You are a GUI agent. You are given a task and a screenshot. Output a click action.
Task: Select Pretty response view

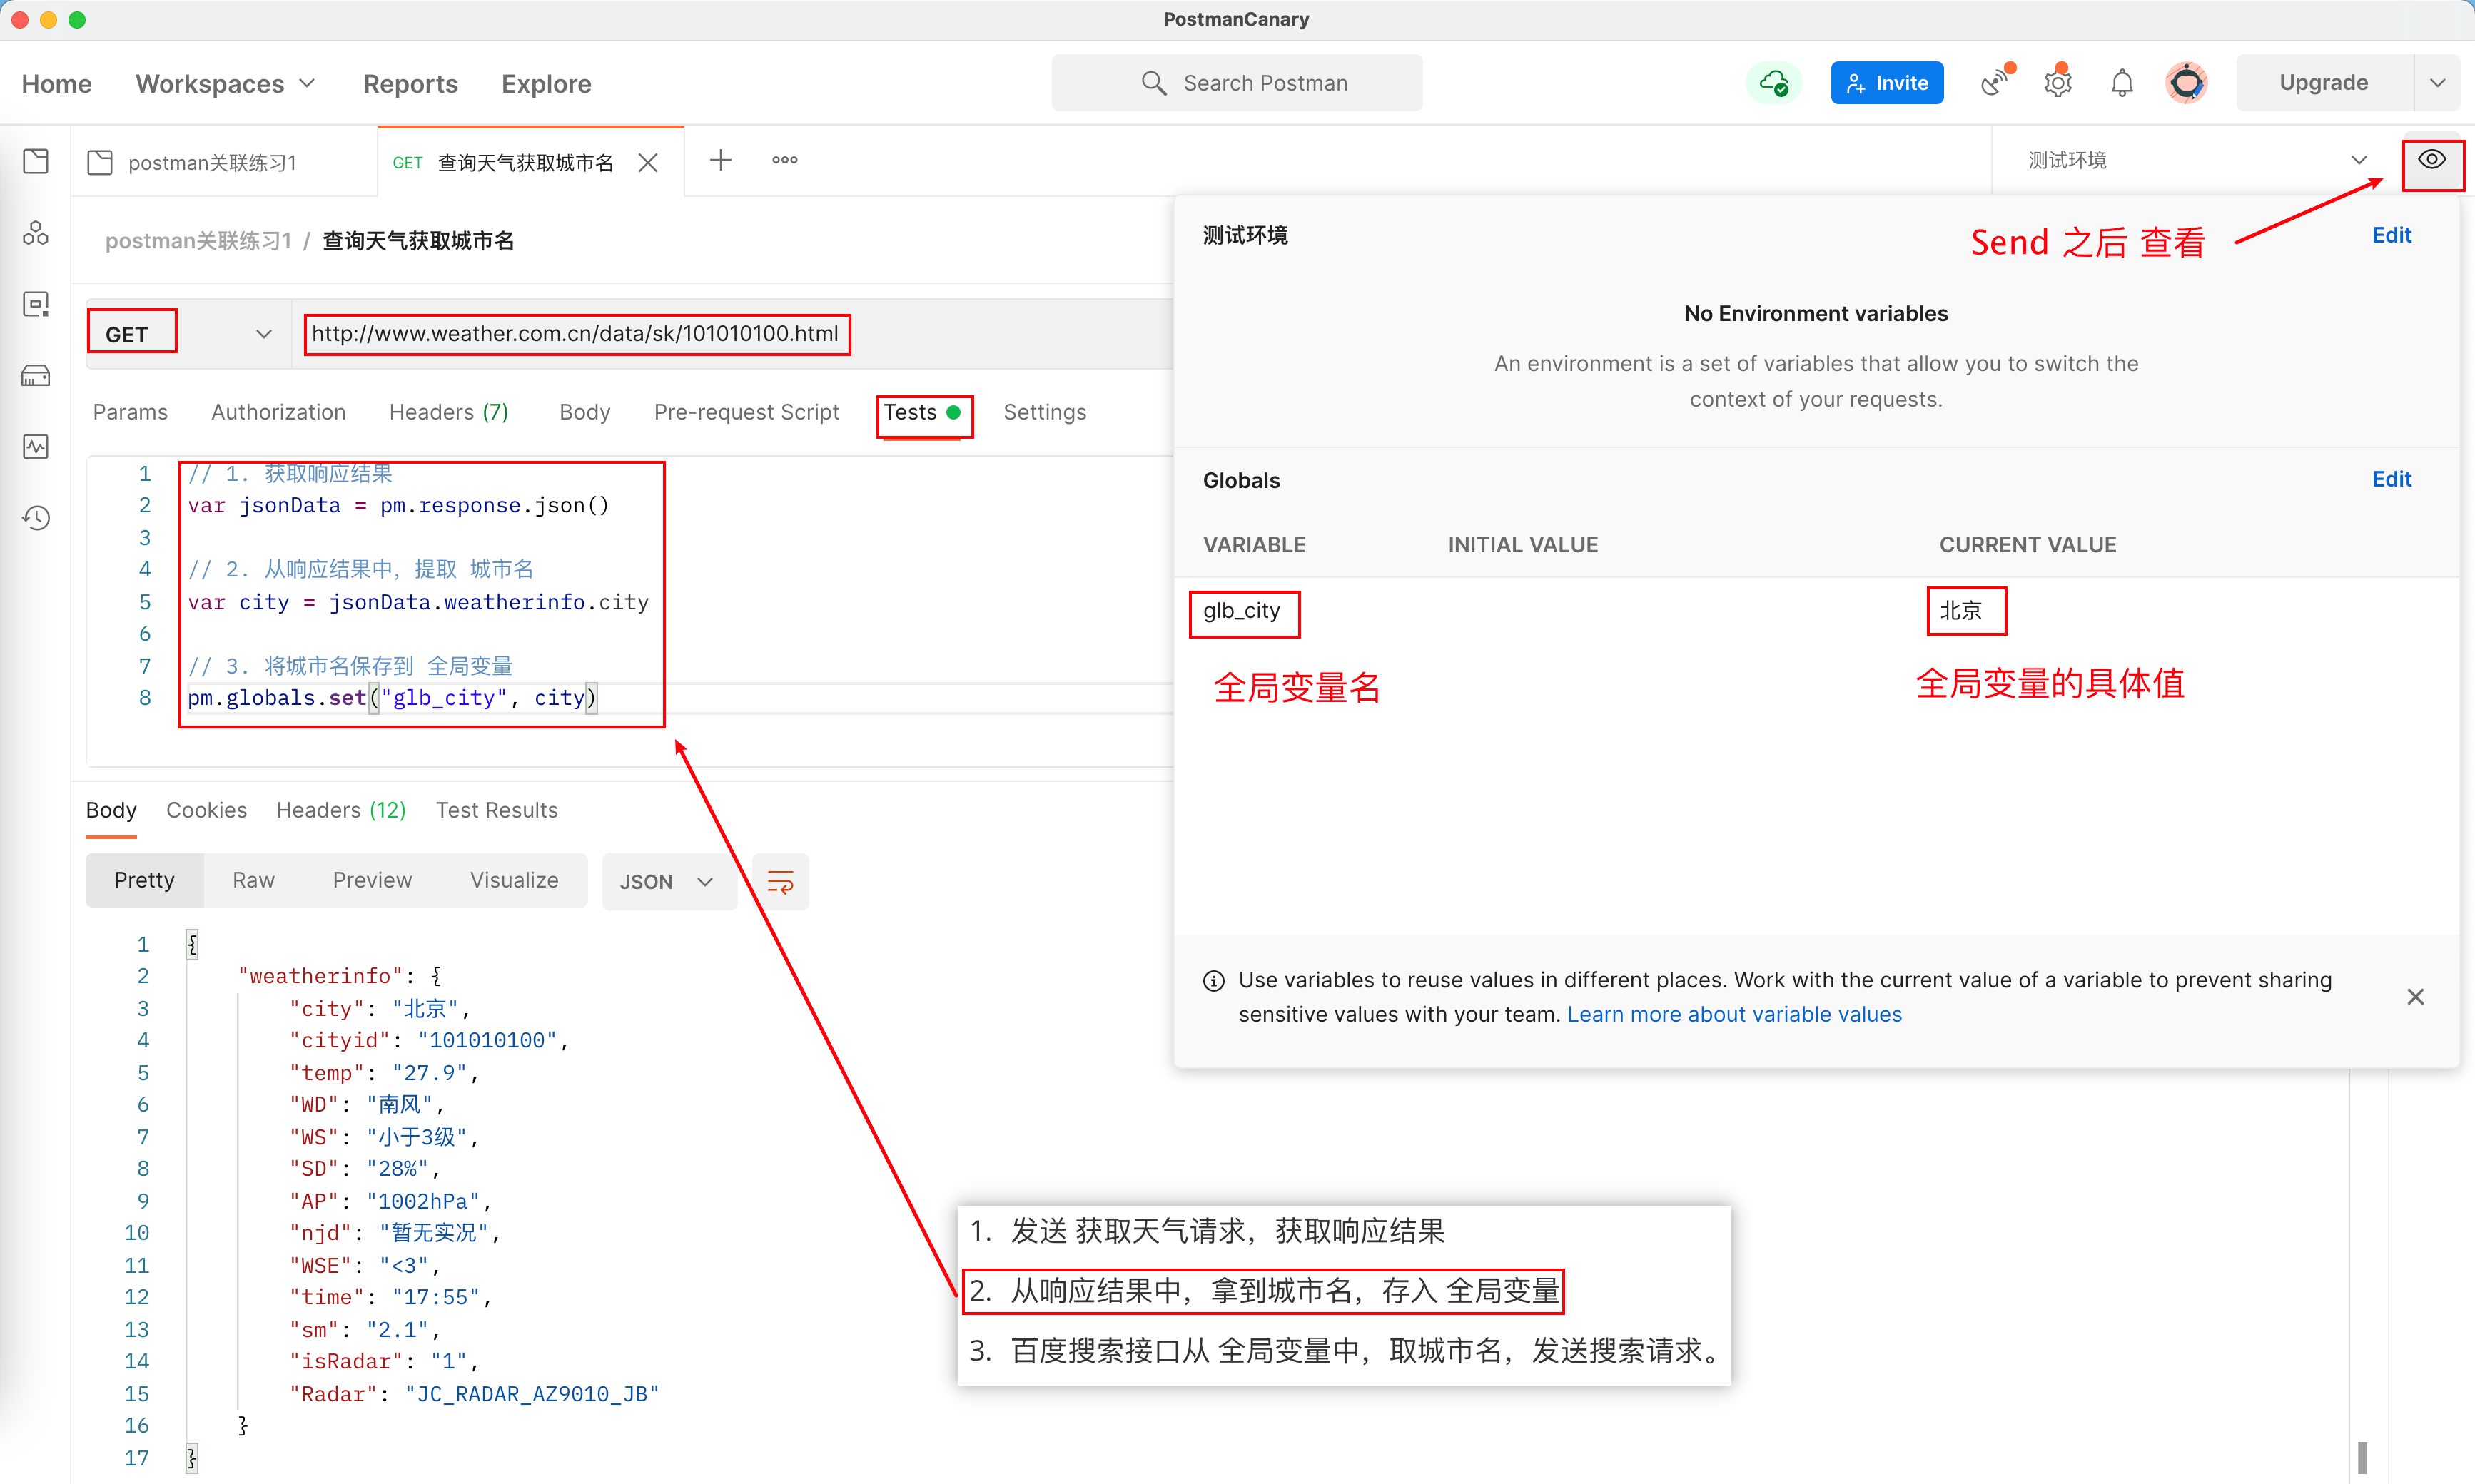click(x=144, y=880)
